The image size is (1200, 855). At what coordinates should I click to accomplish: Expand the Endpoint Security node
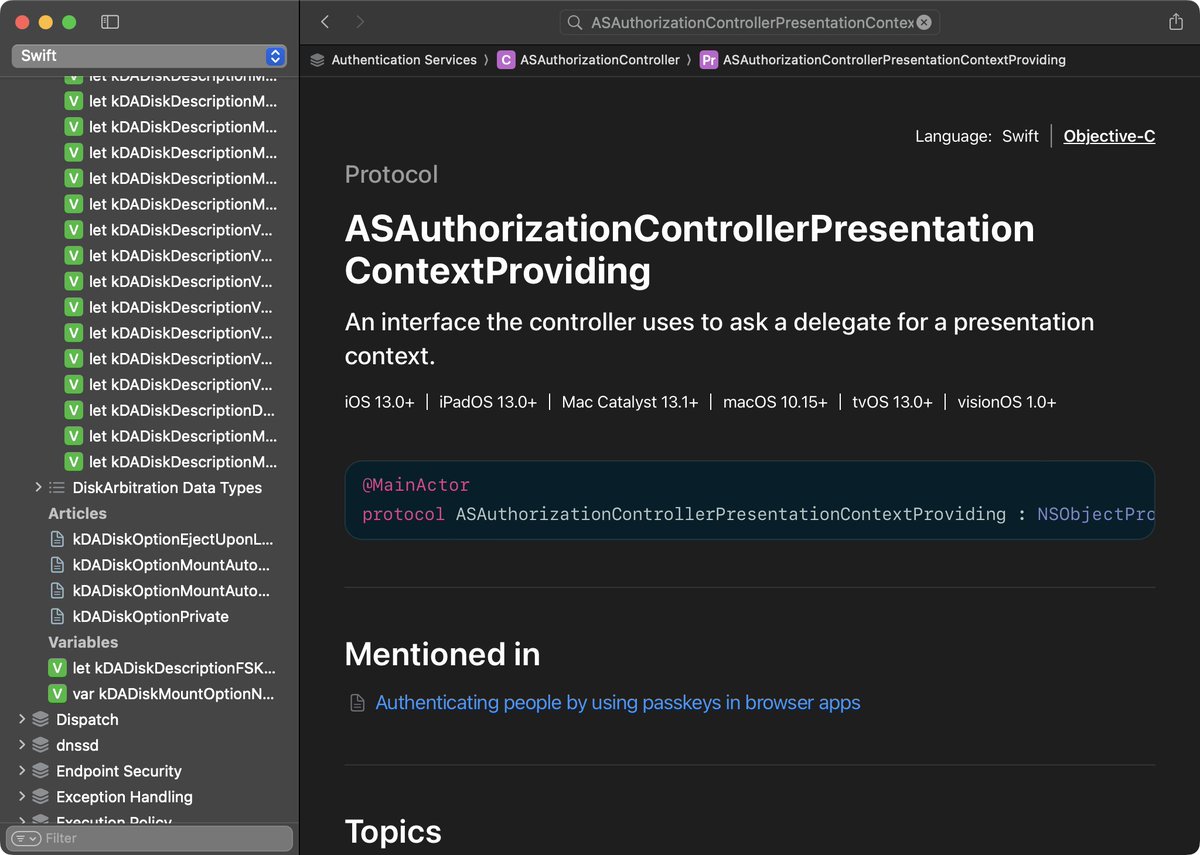(22, 771)
